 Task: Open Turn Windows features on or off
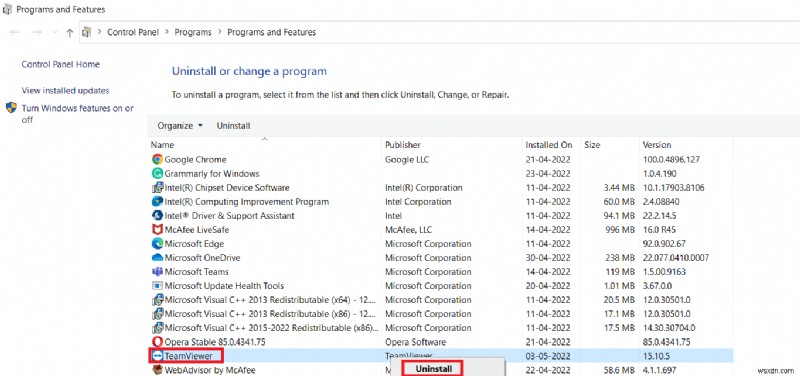click(78, 114)
